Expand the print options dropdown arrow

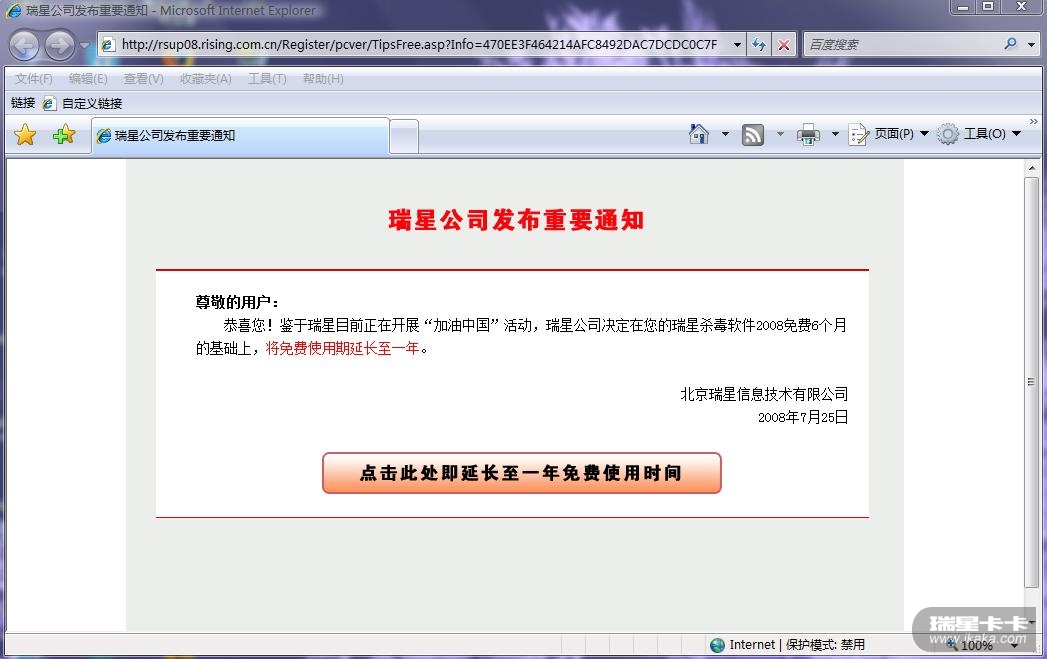pyautogui.click(x=835, y=134)
